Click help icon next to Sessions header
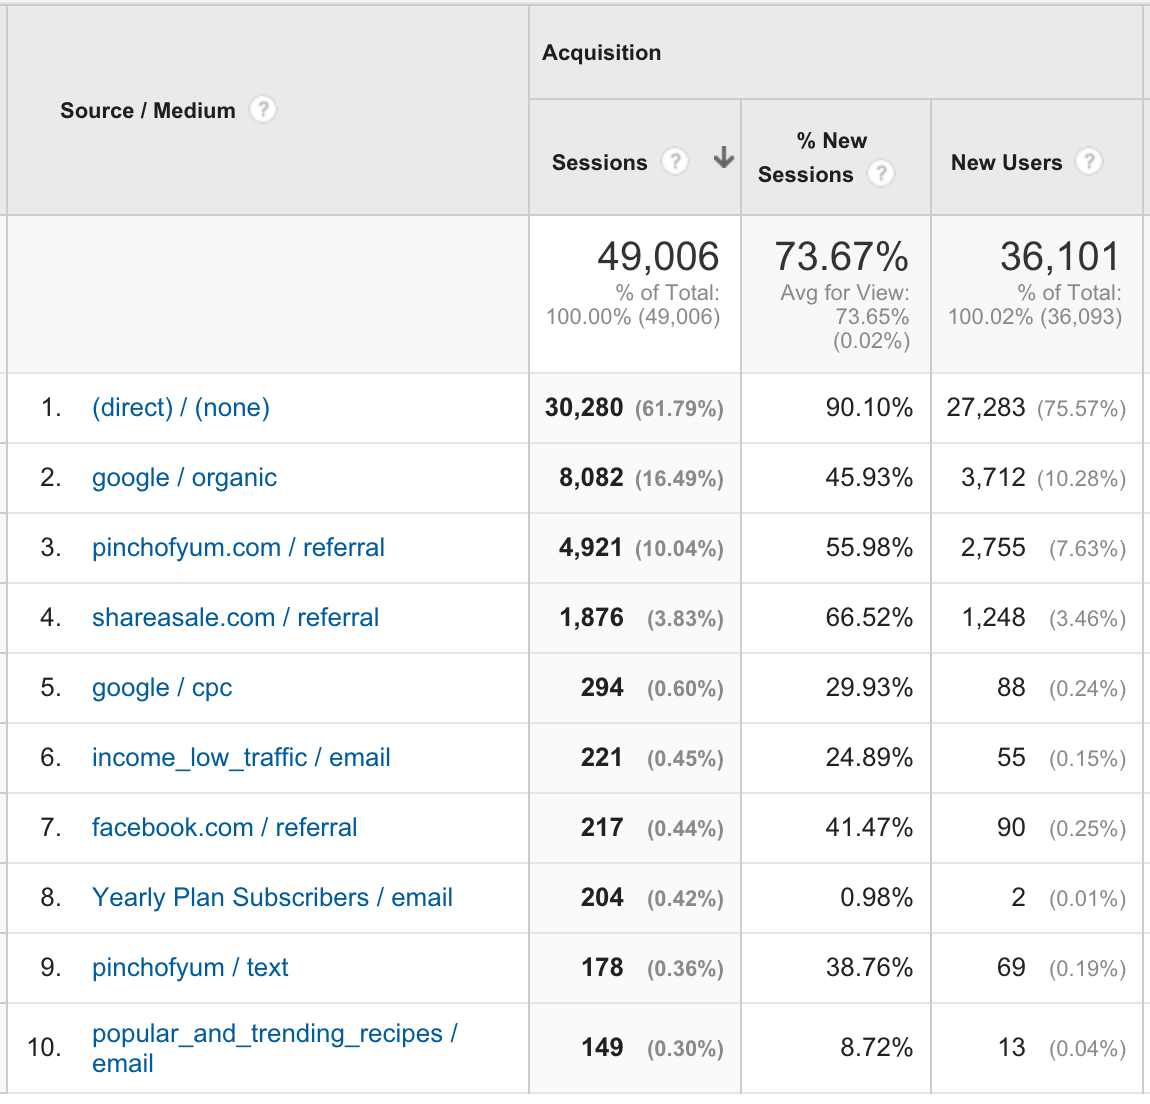 676,161
